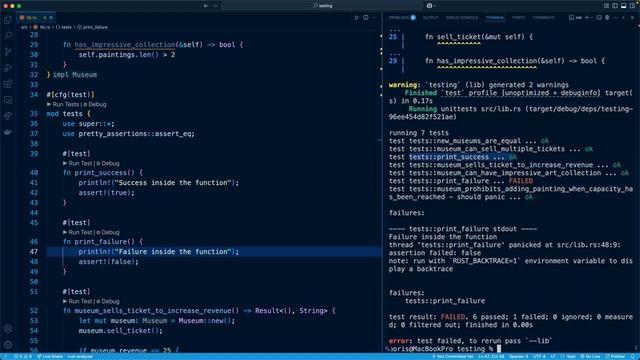
Task: Click print_failure in the breadcrumb
Action: pos(95,27)
